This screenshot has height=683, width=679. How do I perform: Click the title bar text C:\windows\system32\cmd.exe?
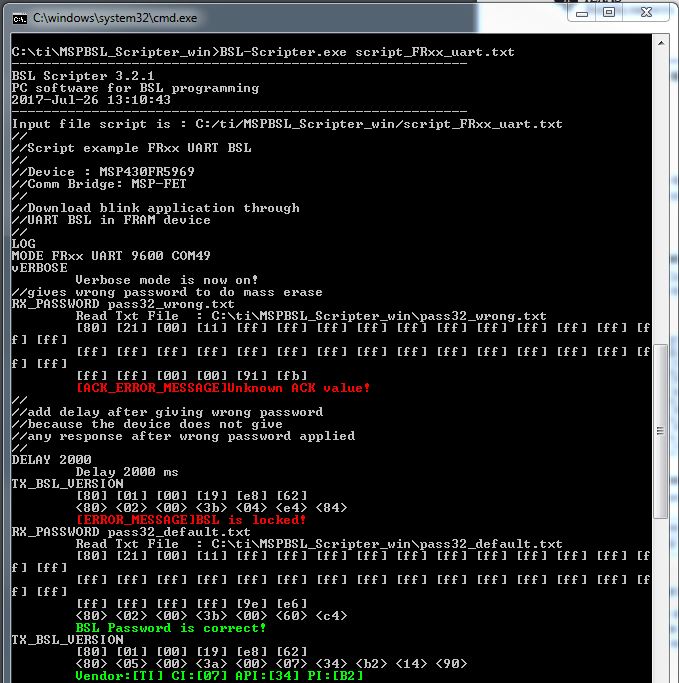click(115, 18)
